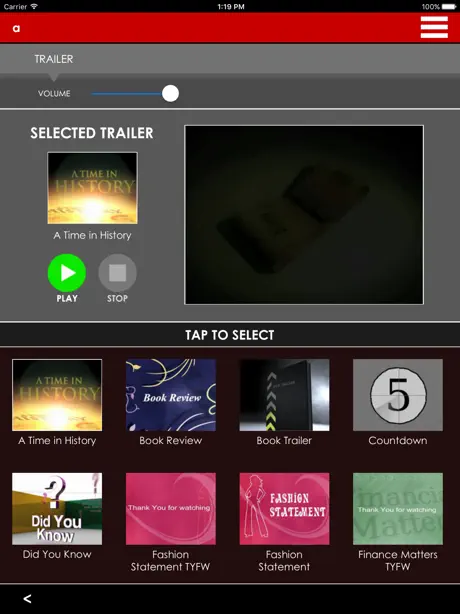Screen dimensions: 460x614
Task: Click the 'Book Trailer' caption text
Action: [x=284, y=441]
